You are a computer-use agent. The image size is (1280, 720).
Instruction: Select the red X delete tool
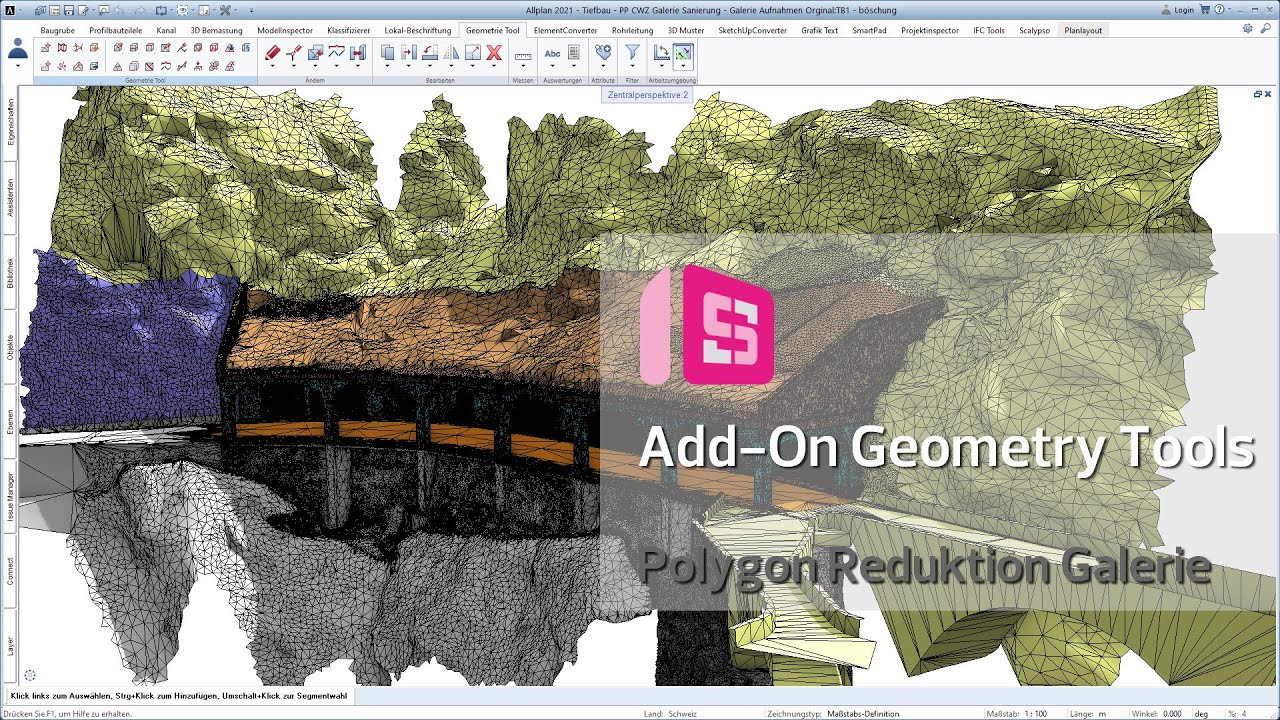[x=494, y=52]
